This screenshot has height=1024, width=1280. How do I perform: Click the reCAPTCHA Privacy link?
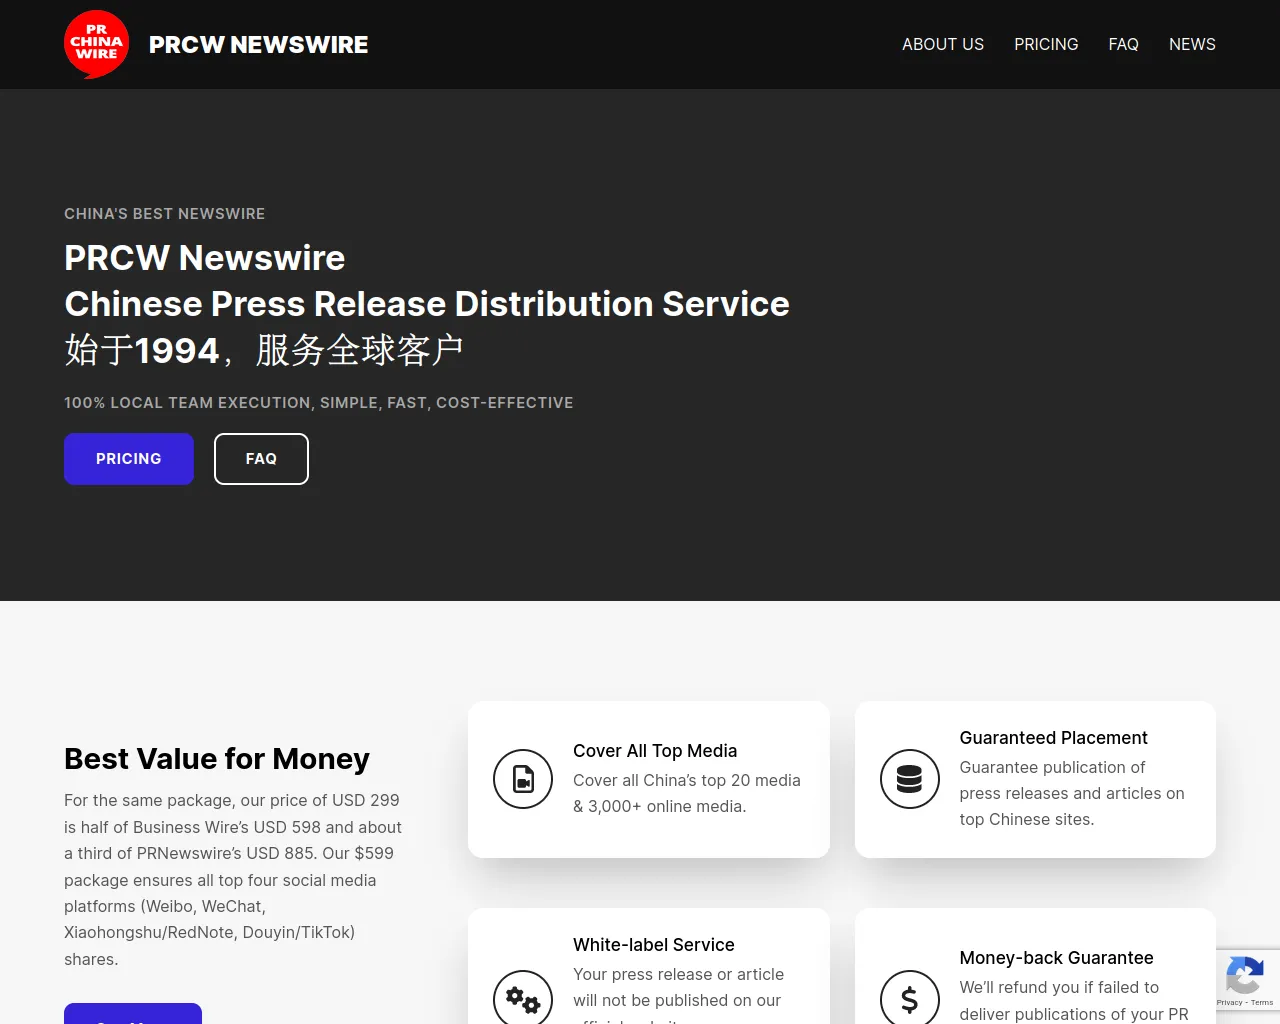1229,1002
